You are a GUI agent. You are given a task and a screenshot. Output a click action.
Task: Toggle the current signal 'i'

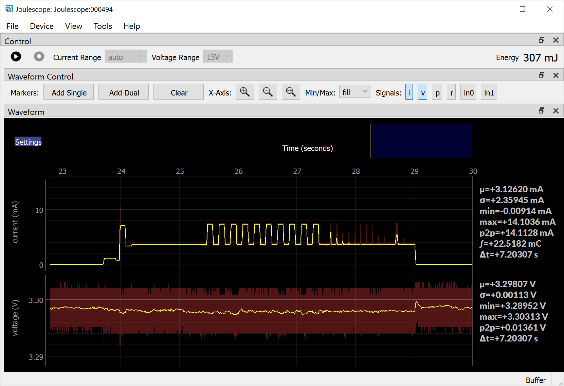(x=409, y=92)
